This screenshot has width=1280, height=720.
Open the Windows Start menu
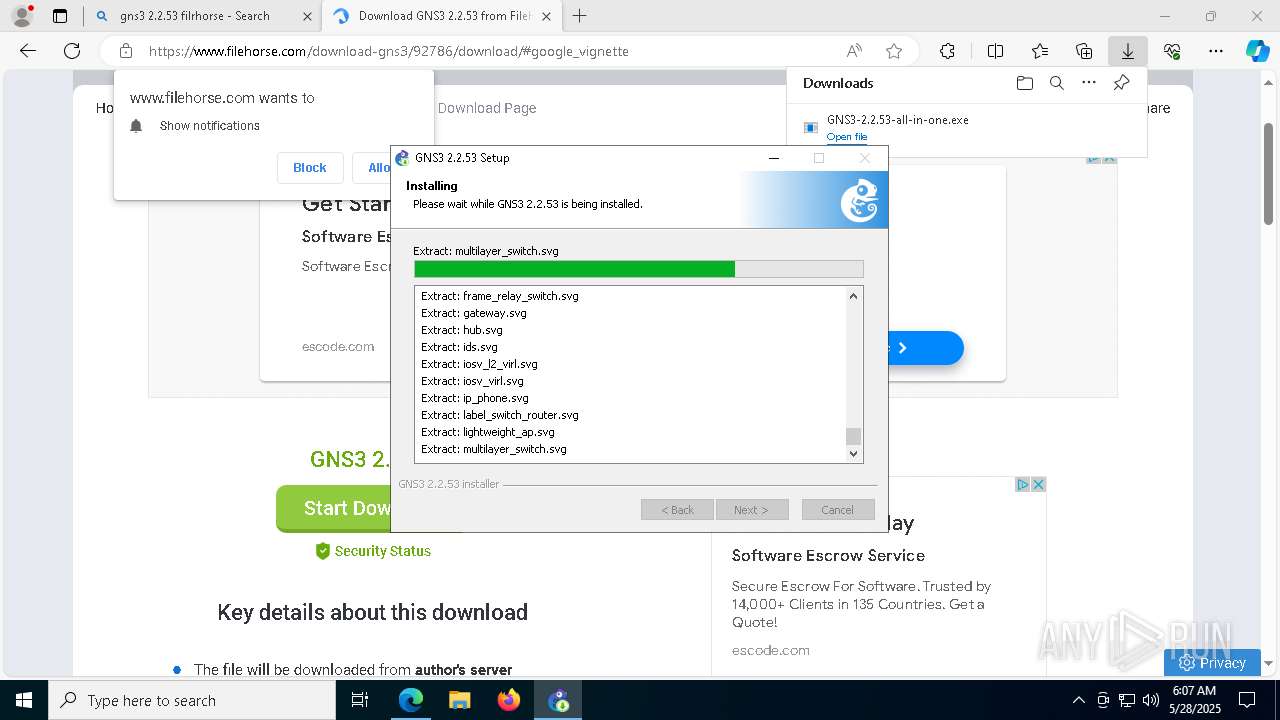(x=24, y=700)
